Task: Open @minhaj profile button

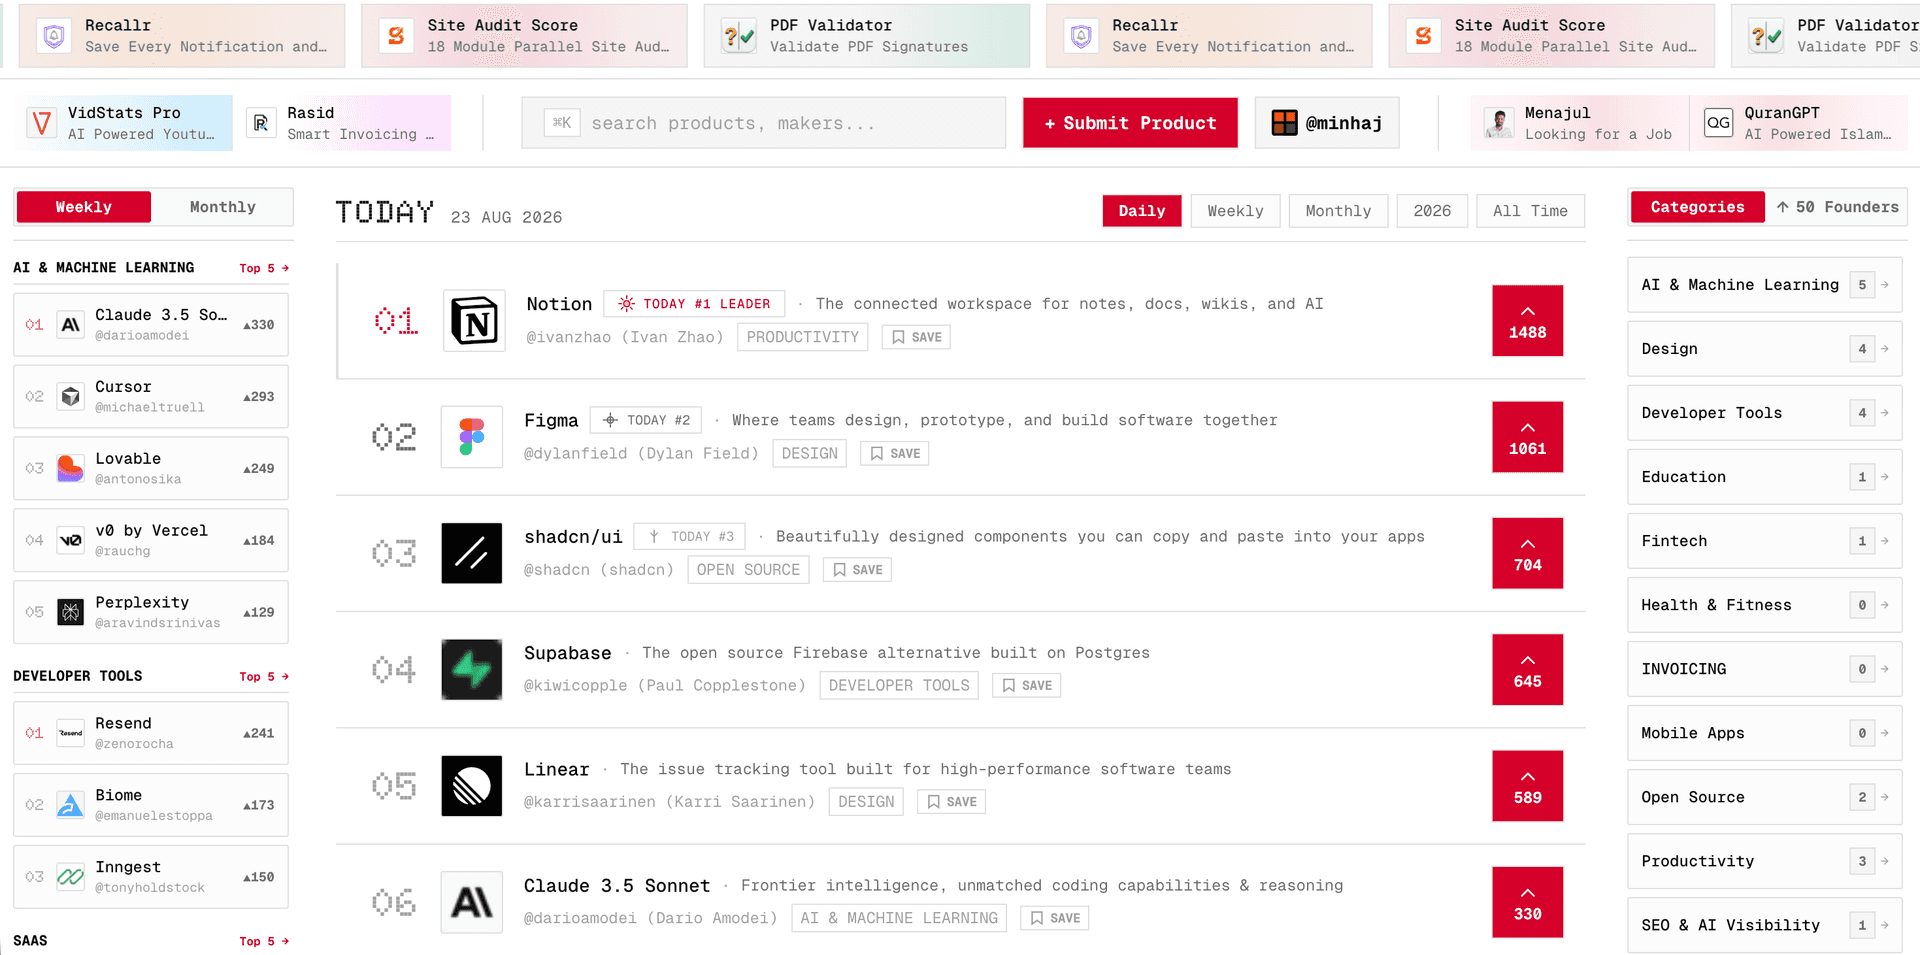Action: tap(1327, 123)
